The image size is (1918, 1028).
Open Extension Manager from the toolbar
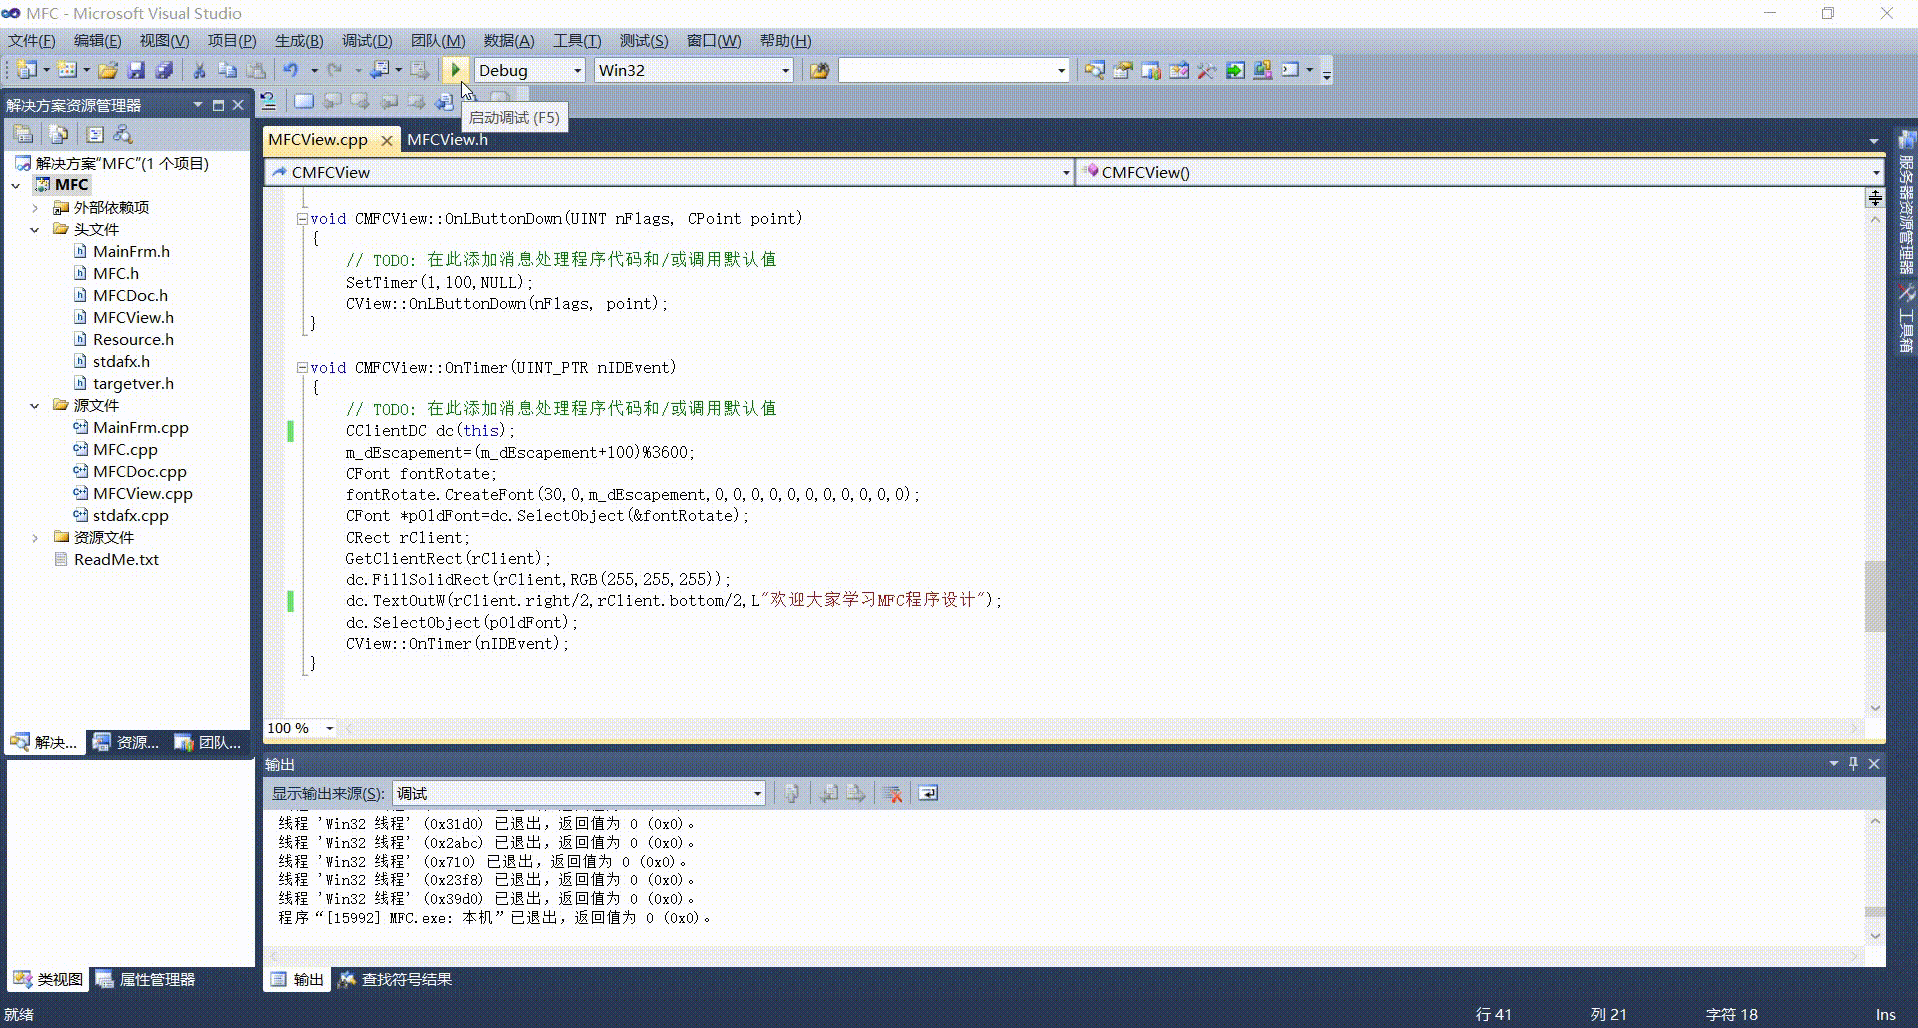1263,70
